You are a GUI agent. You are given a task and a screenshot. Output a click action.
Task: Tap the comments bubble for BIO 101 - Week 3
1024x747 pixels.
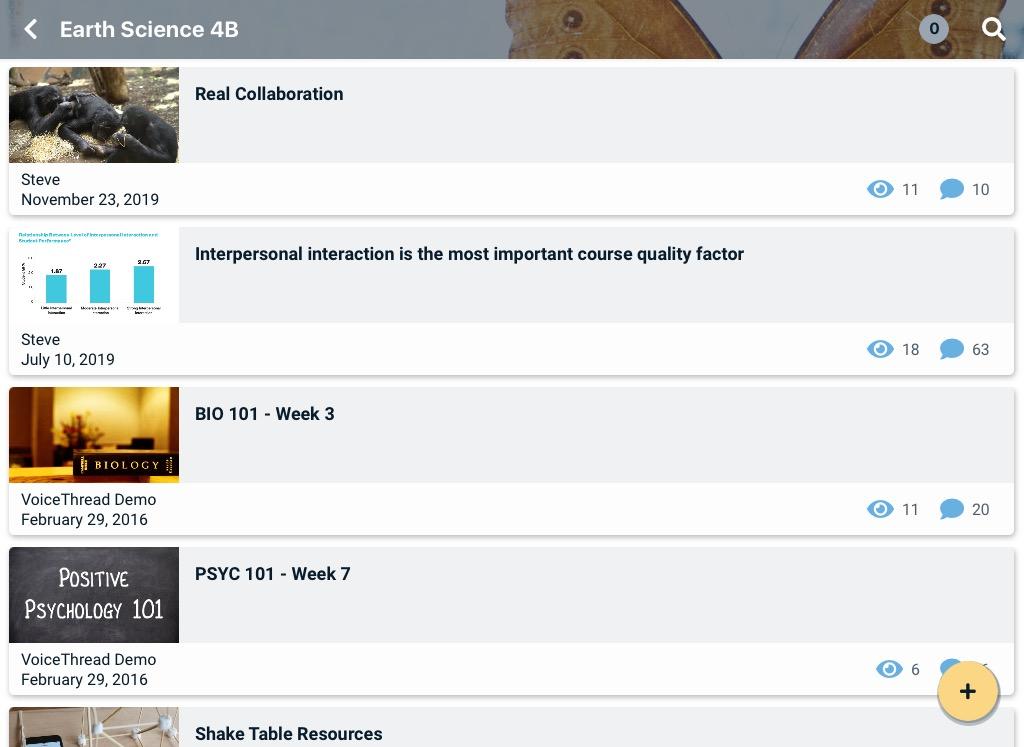click(x=952, y=509)
